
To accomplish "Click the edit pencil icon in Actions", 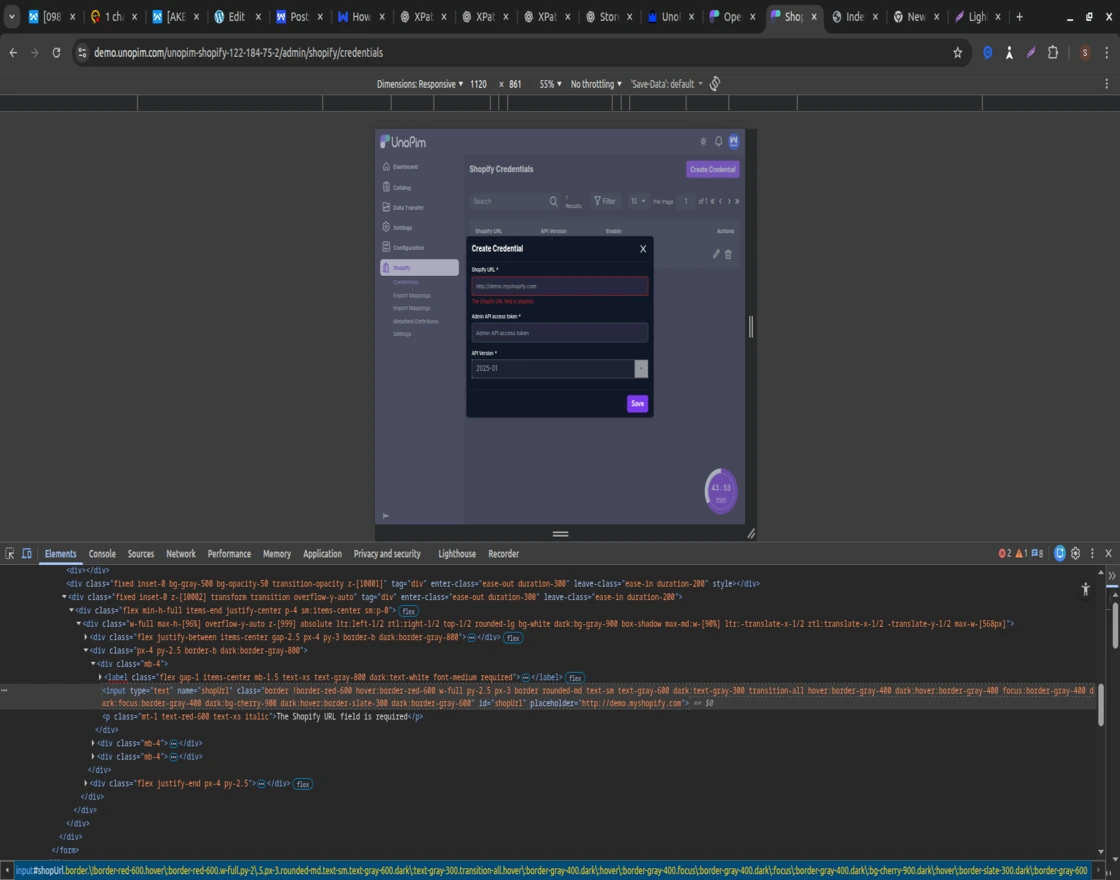I will [x=716, y=255].
